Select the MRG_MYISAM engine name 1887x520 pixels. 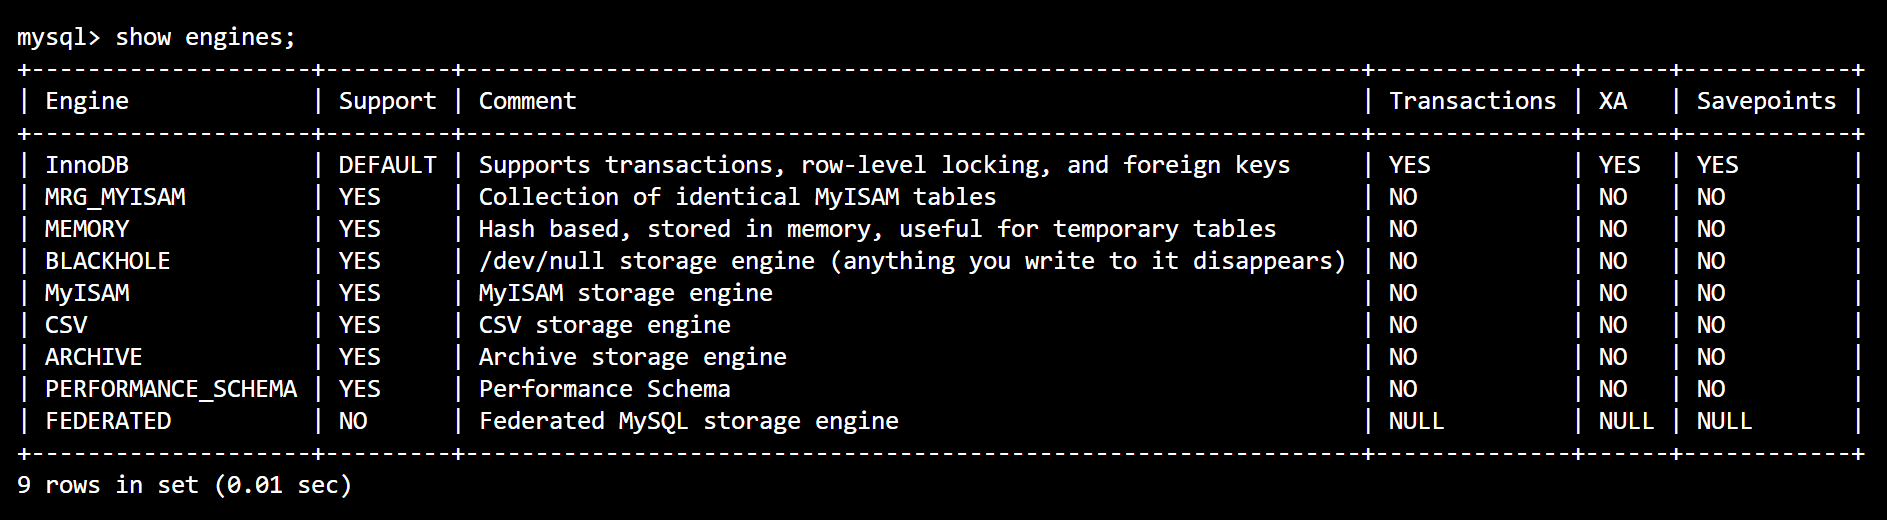pyautogui.click(x=115, y=197)
